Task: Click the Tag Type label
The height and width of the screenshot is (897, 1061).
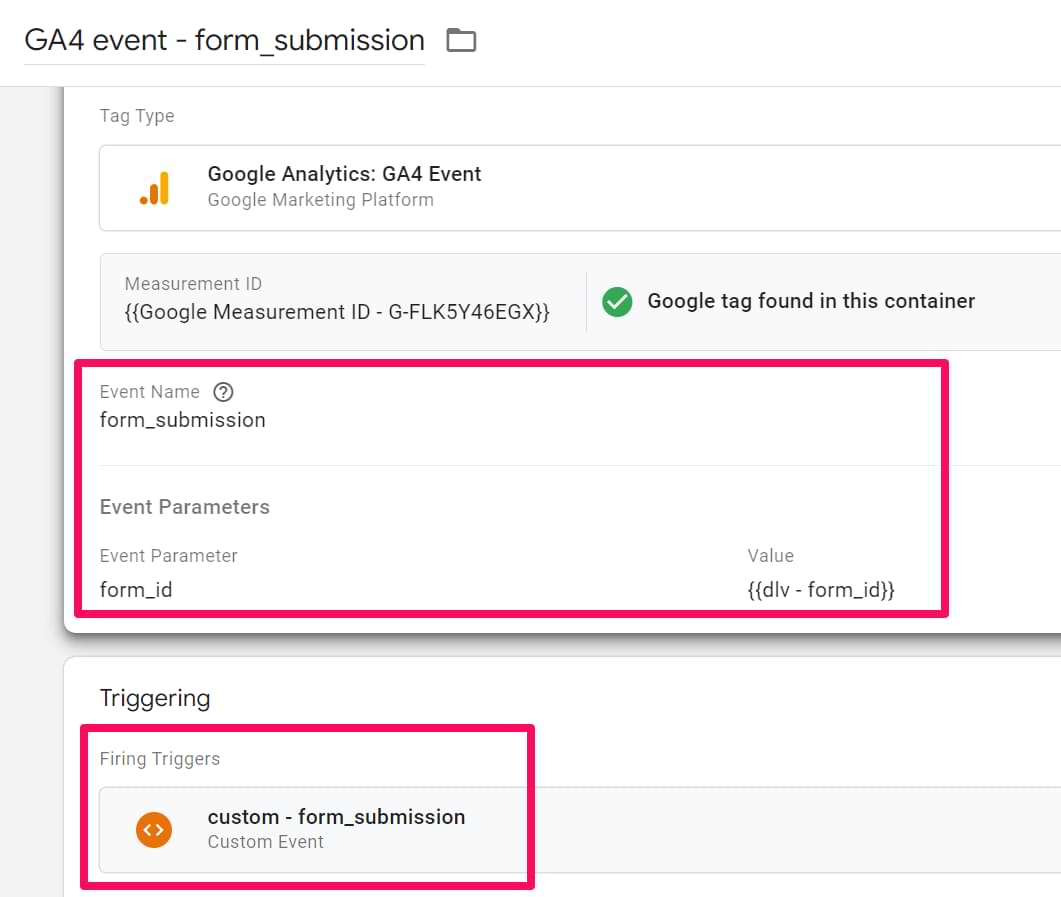Action: coord(137,116)
